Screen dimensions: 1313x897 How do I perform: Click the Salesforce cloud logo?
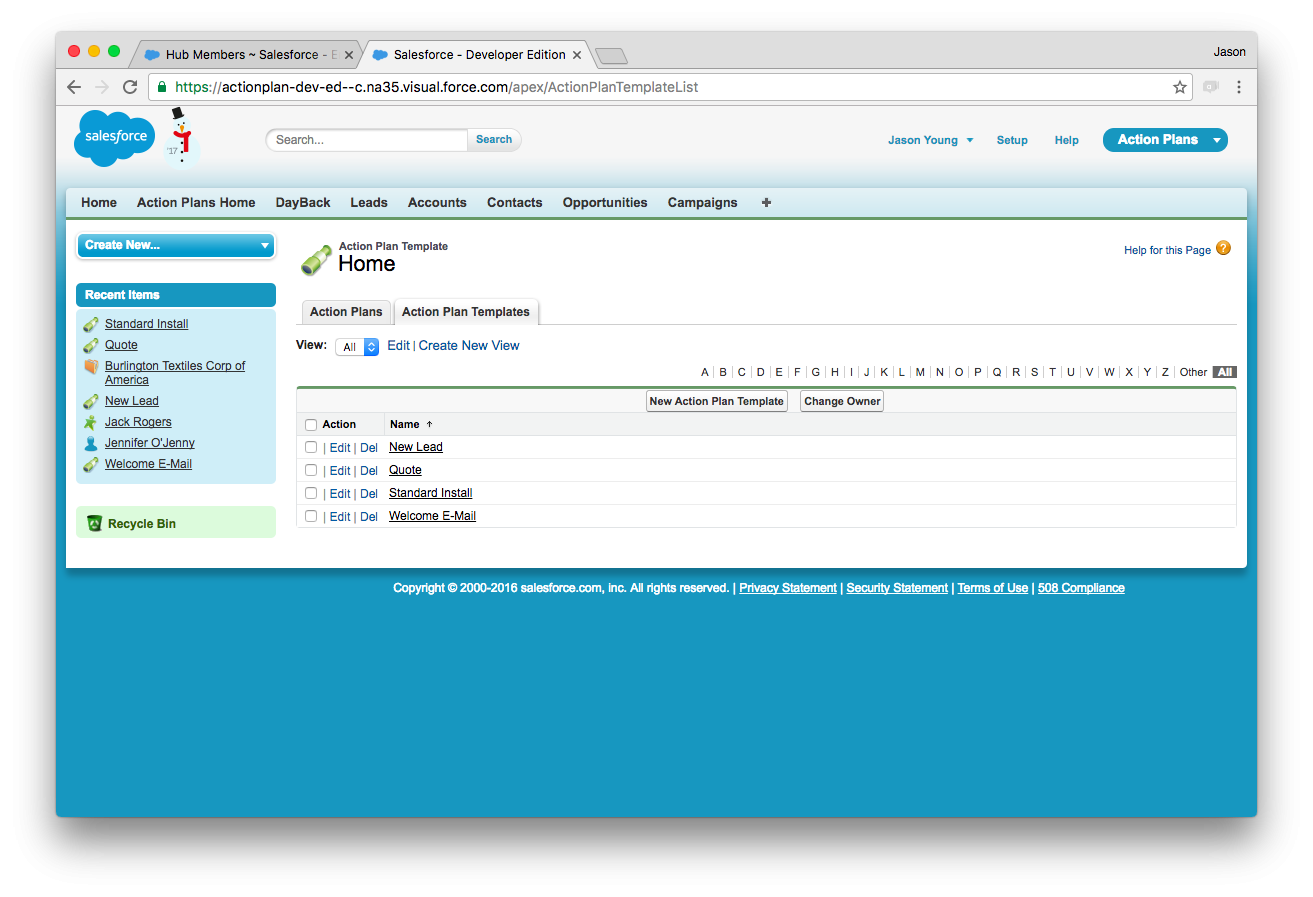pyautogui.click(x=114, y=138)
